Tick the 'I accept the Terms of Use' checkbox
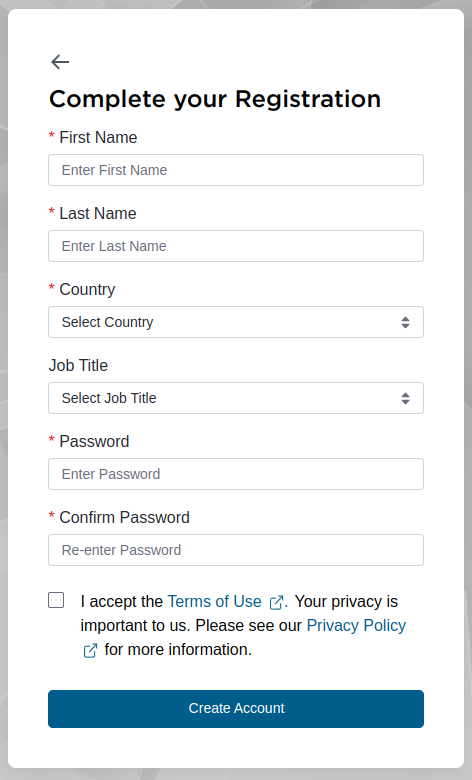Screen dimensions: 472x780 tap(56, 600)
